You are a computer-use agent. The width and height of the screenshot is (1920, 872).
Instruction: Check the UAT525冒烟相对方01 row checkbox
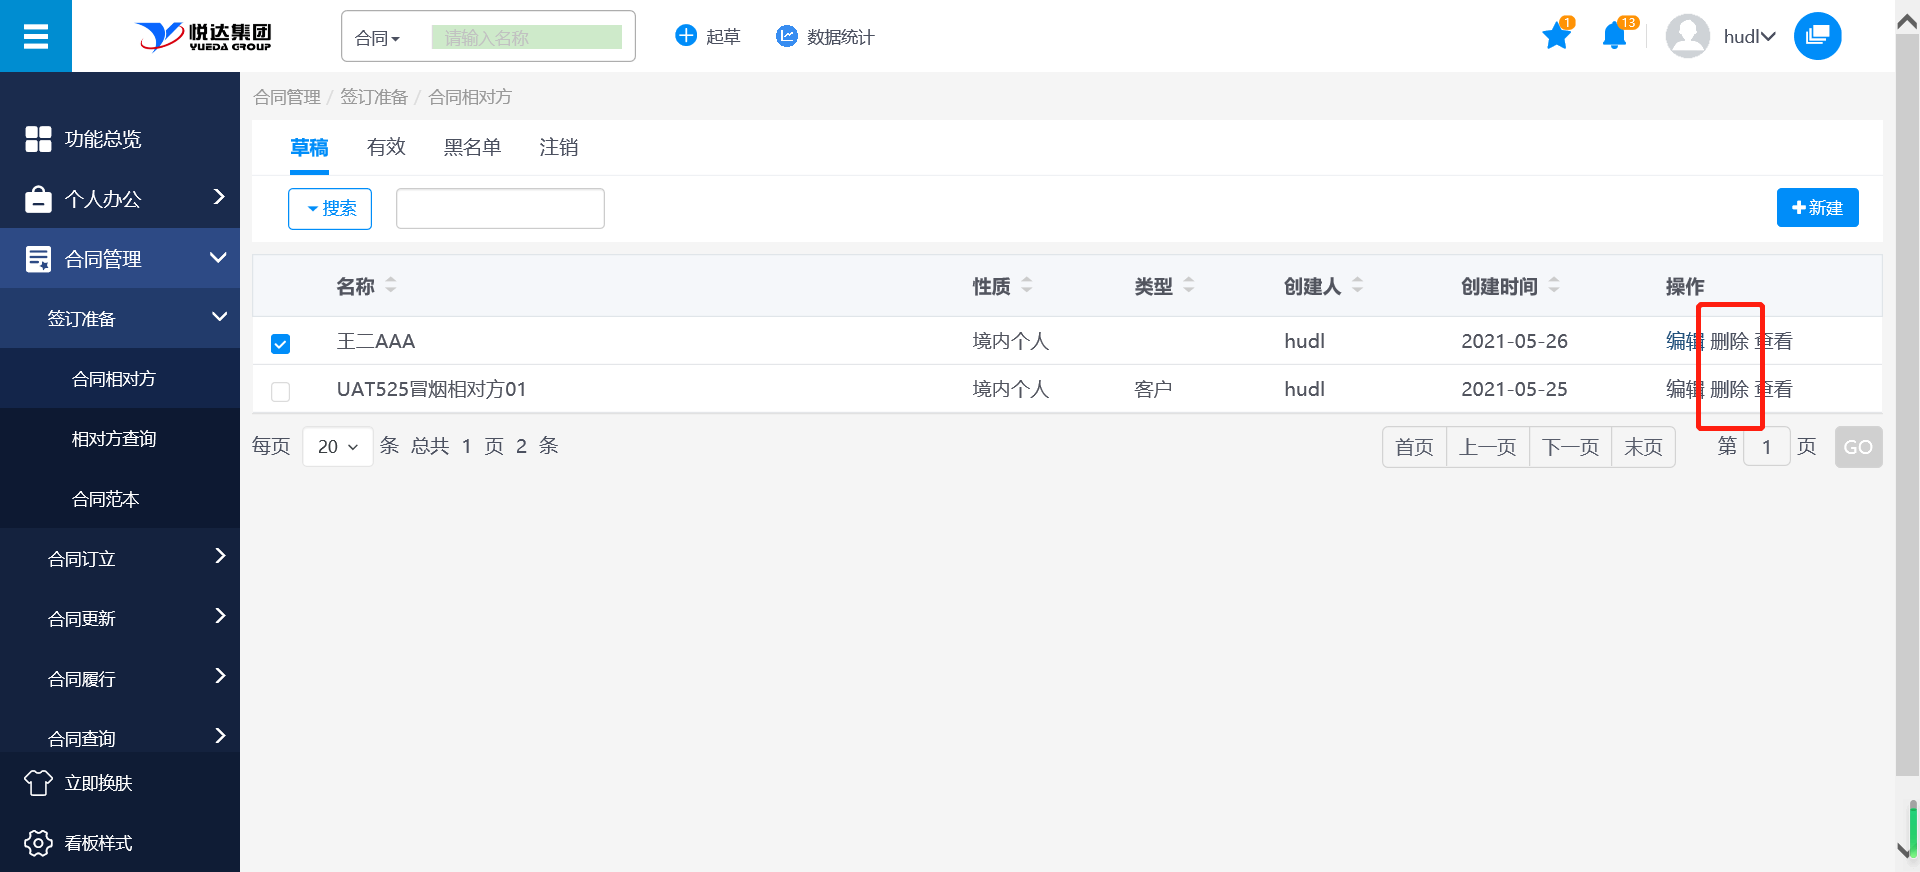pyautogui.click(x=281, y=391)
